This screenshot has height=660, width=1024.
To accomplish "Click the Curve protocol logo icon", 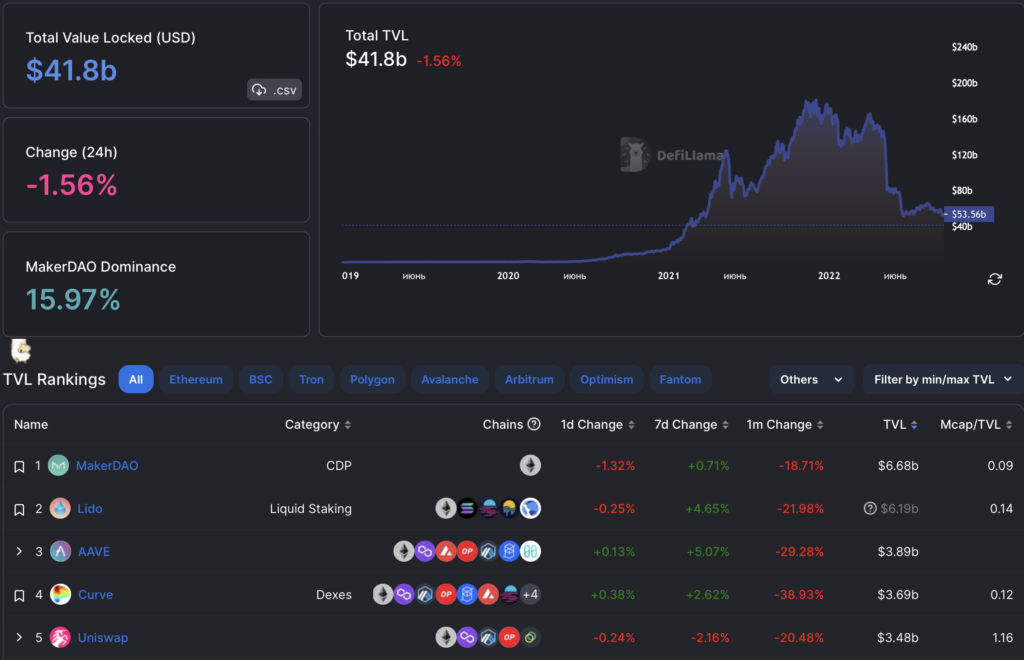I will click(x=60, y=595).
